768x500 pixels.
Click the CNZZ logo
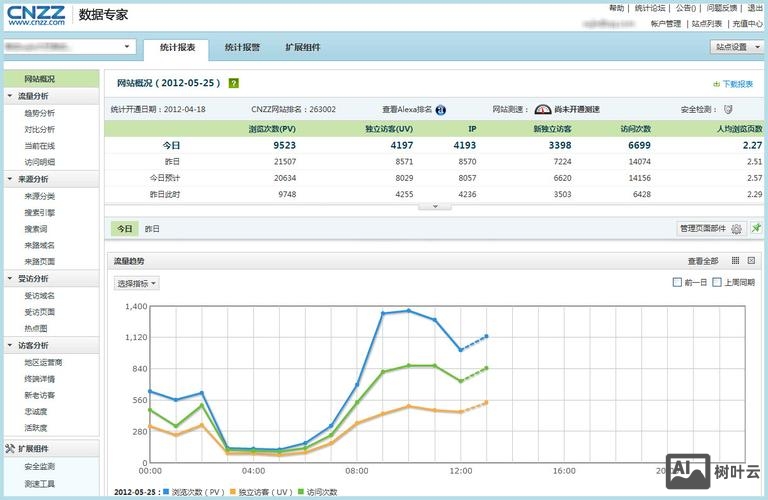[36, 15]
